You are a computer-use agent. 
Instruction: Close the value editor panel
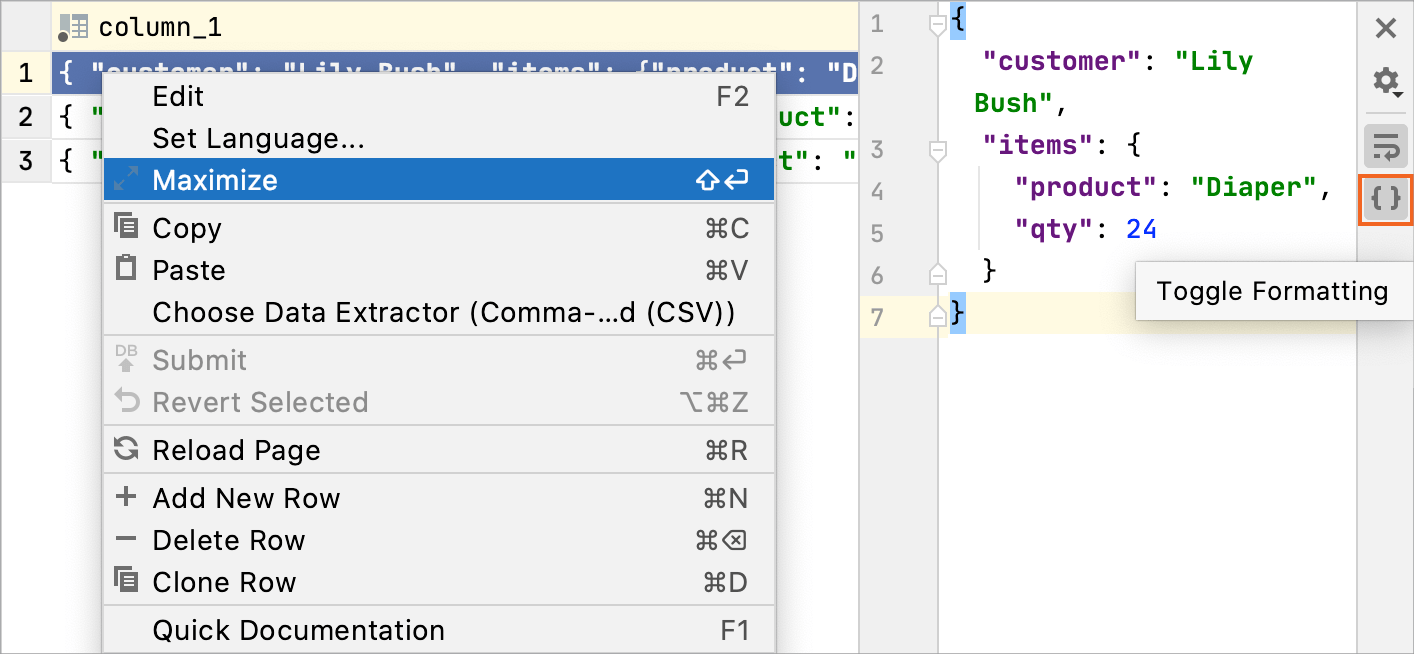1386,28
